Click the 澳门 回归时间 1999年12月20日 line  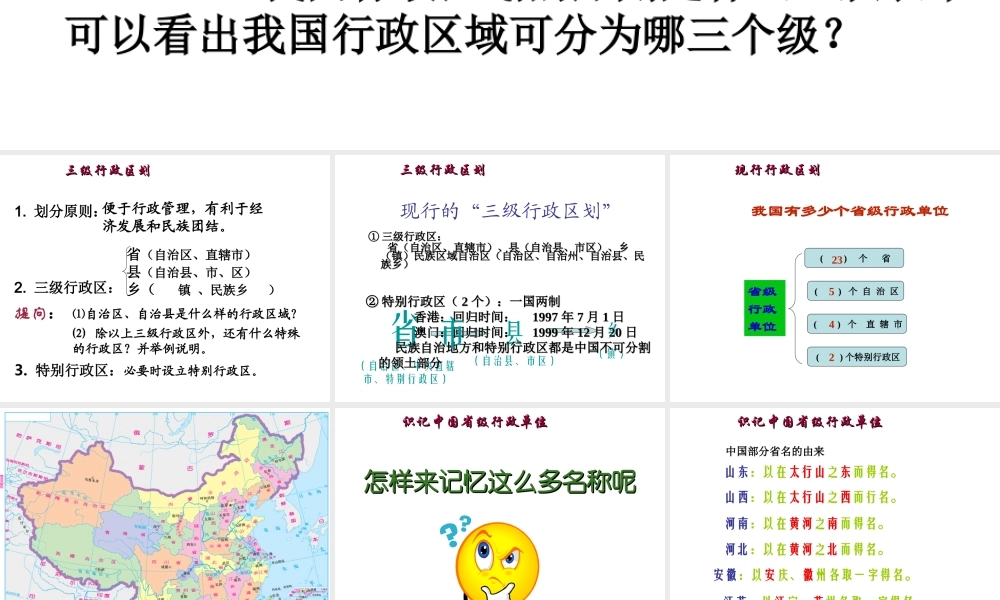pyautogui.click(x=525, y=332)
